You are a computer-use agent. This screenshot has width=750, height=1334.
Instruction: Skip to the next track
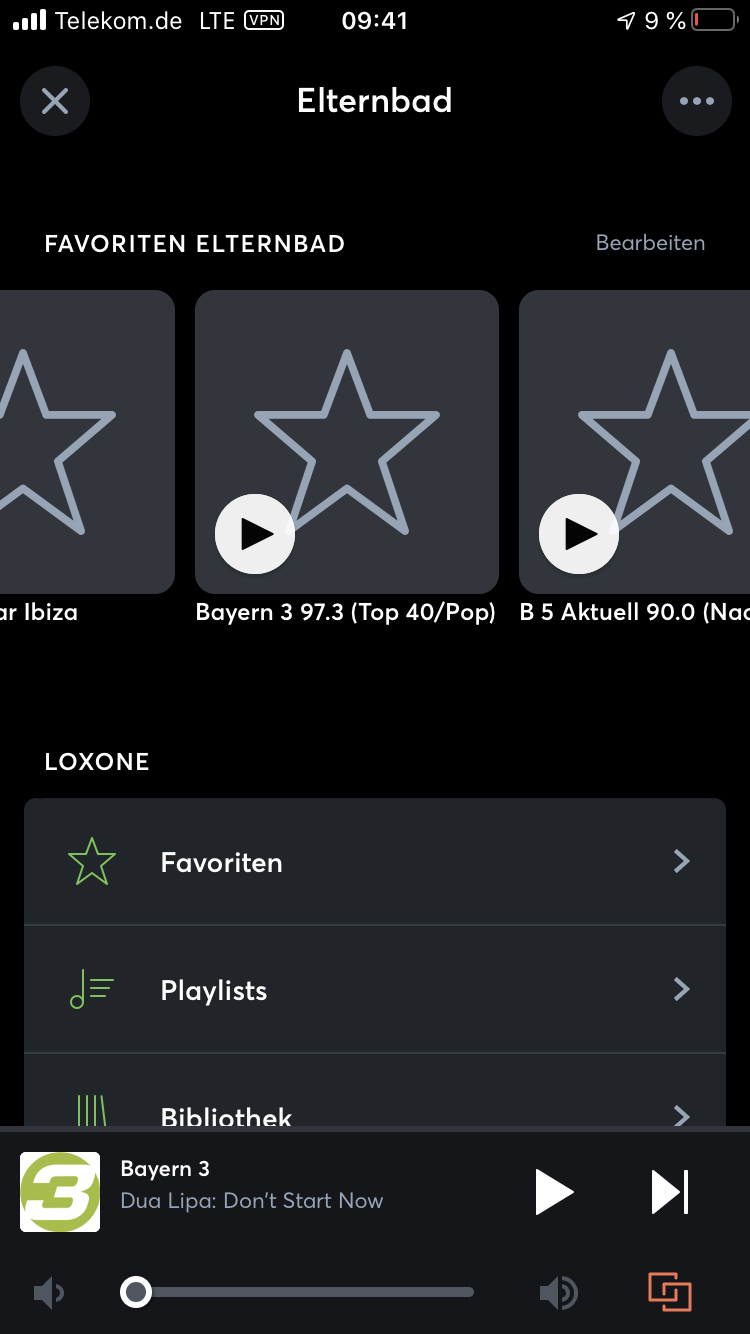(670, 1192)
